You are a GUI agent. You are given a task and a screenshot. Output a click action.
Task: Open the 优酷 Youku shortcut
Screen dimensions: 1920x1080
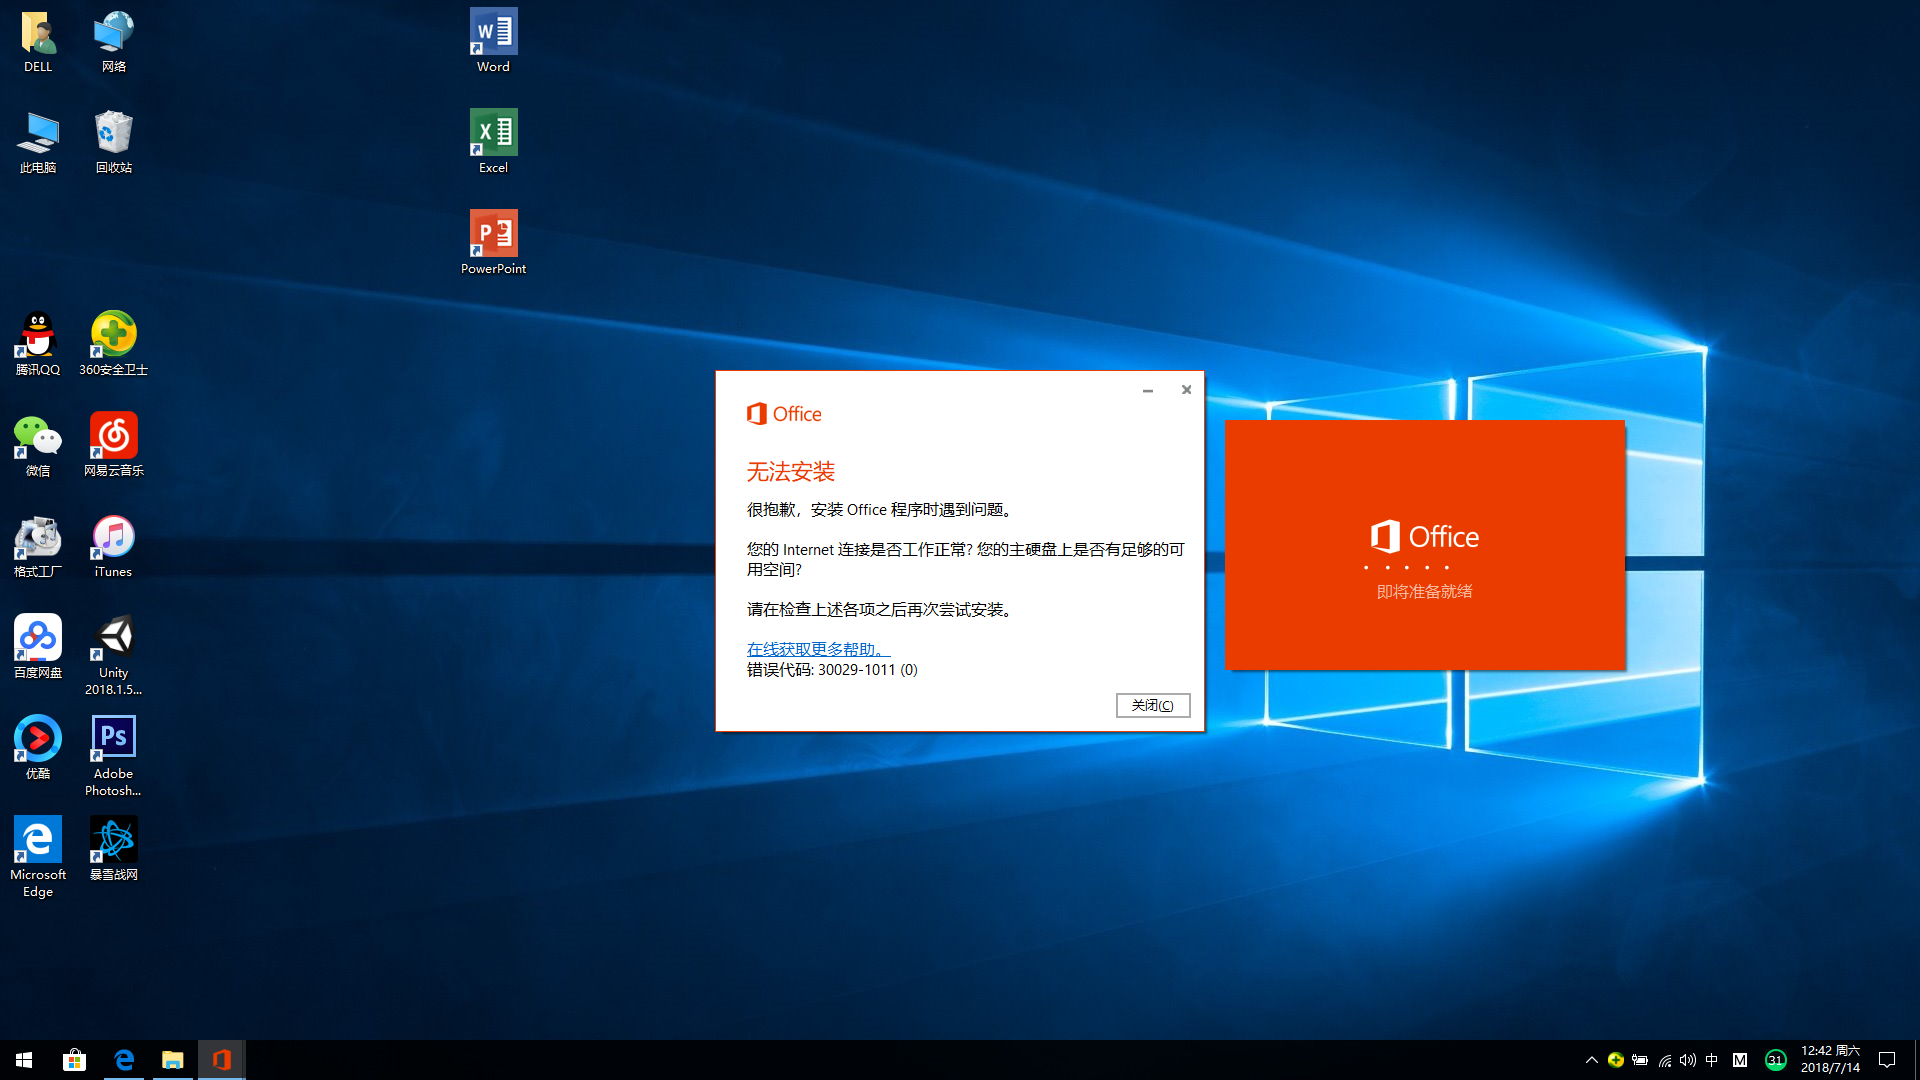38,749
